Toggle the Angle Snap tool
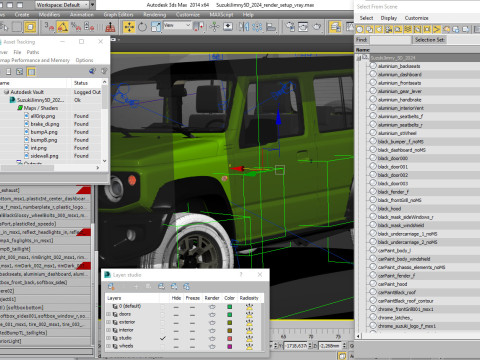The image size is (480, 360). click(63, 27)
